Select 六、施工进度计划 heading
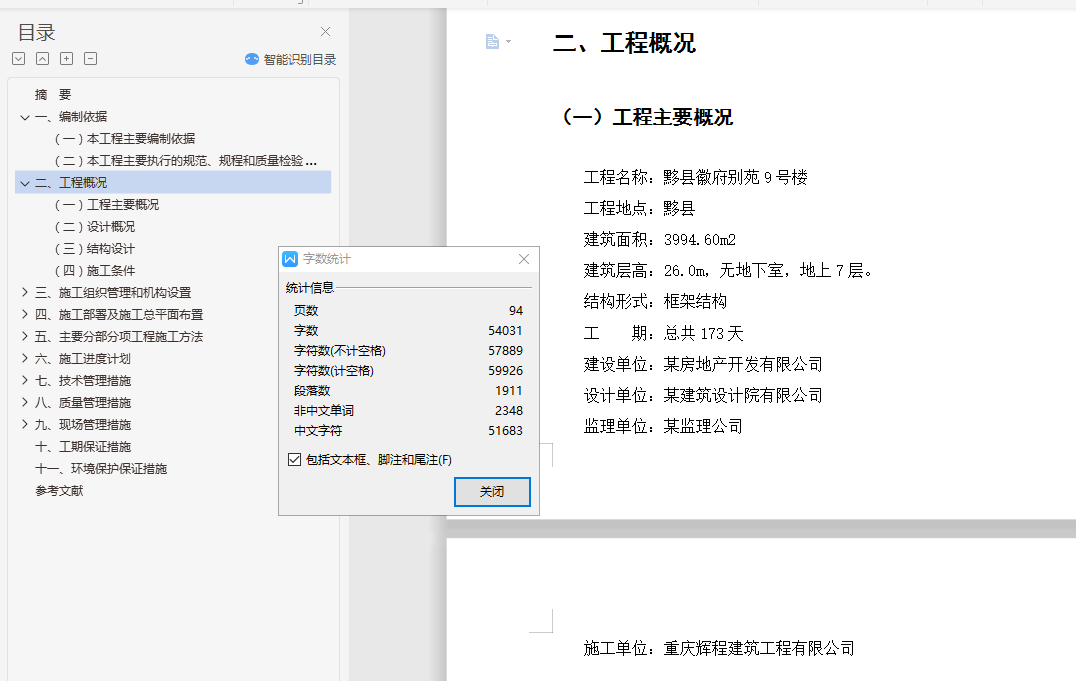Viewport: 1076px width, 681px height. pos(83,358)
